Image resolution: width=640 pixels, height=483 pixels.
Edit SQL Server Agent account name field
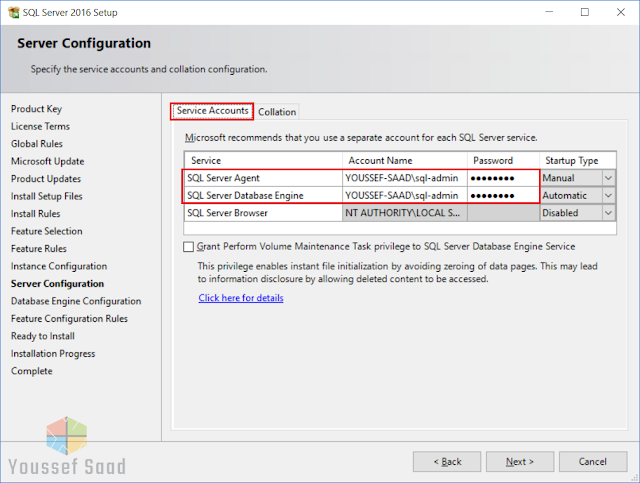click(x=405, y=178)
